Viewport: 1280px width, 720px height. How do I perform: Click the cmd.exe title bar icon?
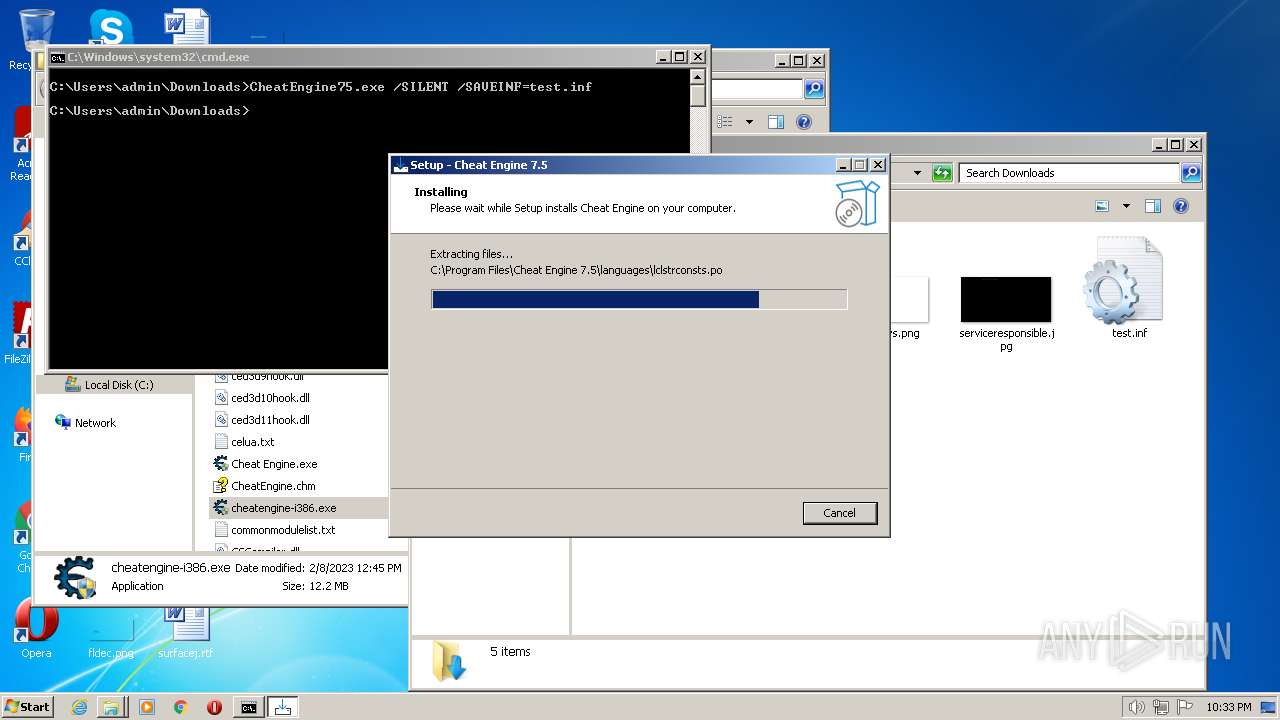(58, 57)
